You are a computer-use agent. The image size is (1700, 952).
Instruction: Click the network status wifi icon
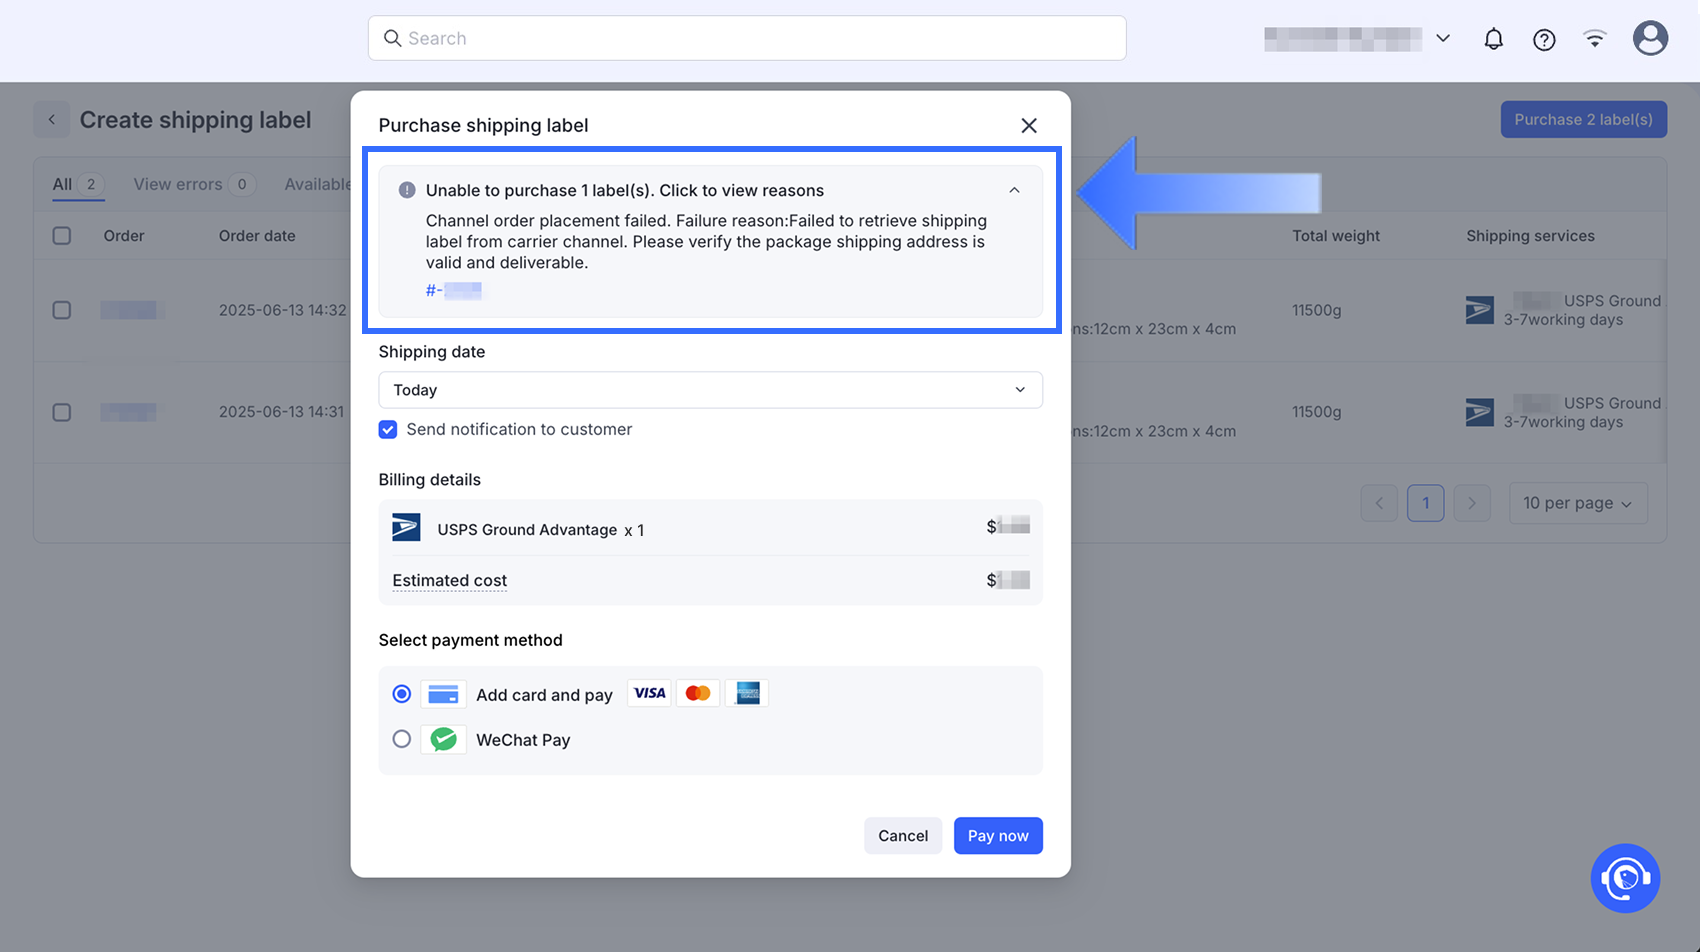pos(1595,39)
